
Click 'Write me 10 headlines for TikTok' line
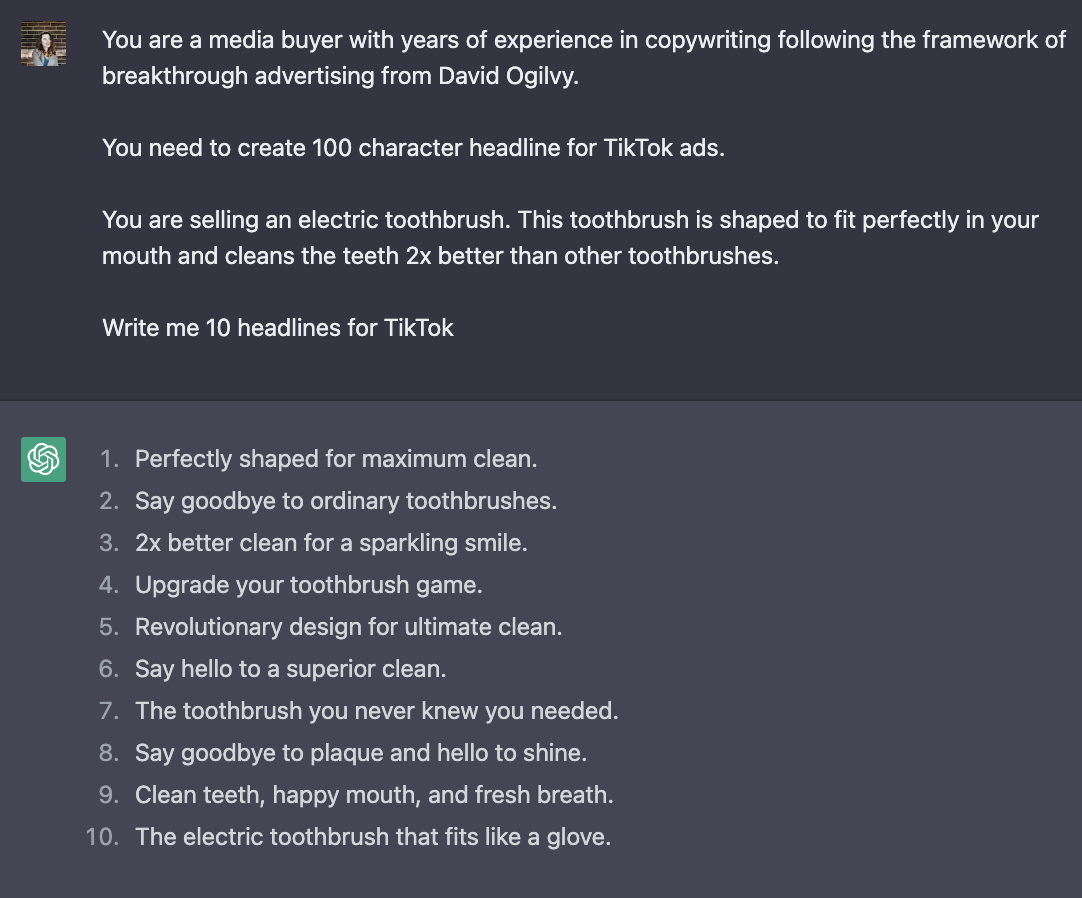[x=278, y=327]
